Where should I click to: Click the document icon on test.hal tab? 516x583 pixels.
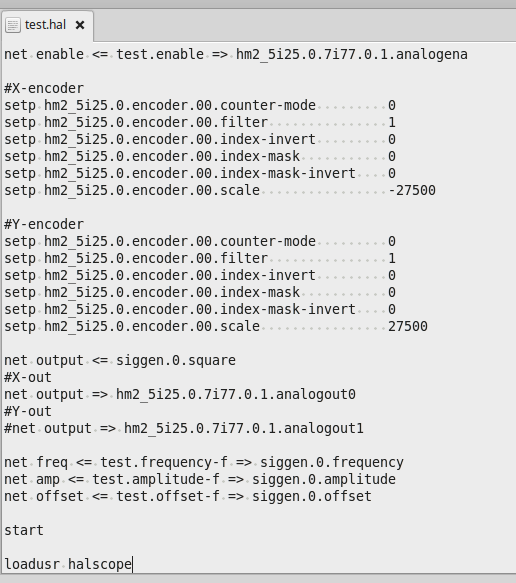(13, 25)
